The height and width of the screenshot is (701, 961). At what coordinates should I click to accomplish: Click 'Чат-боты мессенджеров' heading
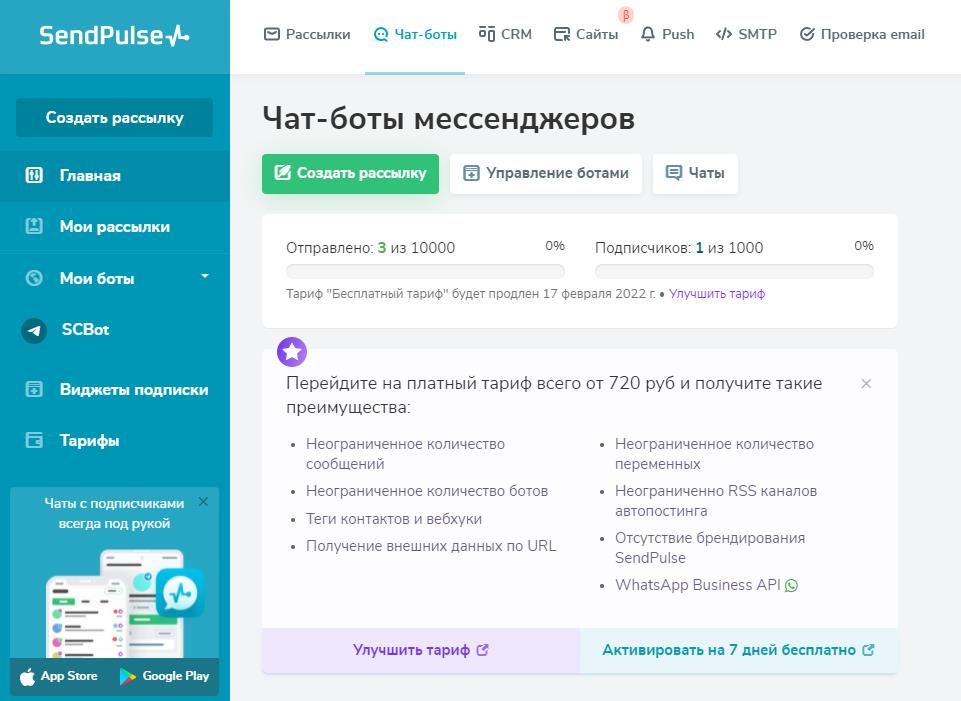click(449, 118)
